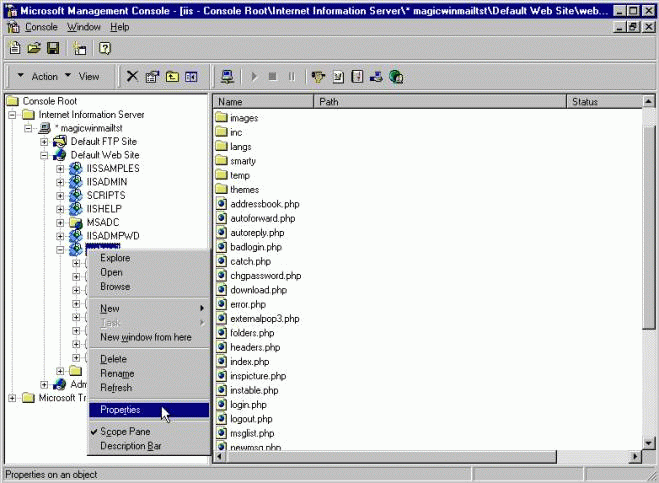Expand the IISADMIN node
Image resolution: width=659 pixels, height=483 pixels.
(x=60, y=182)
